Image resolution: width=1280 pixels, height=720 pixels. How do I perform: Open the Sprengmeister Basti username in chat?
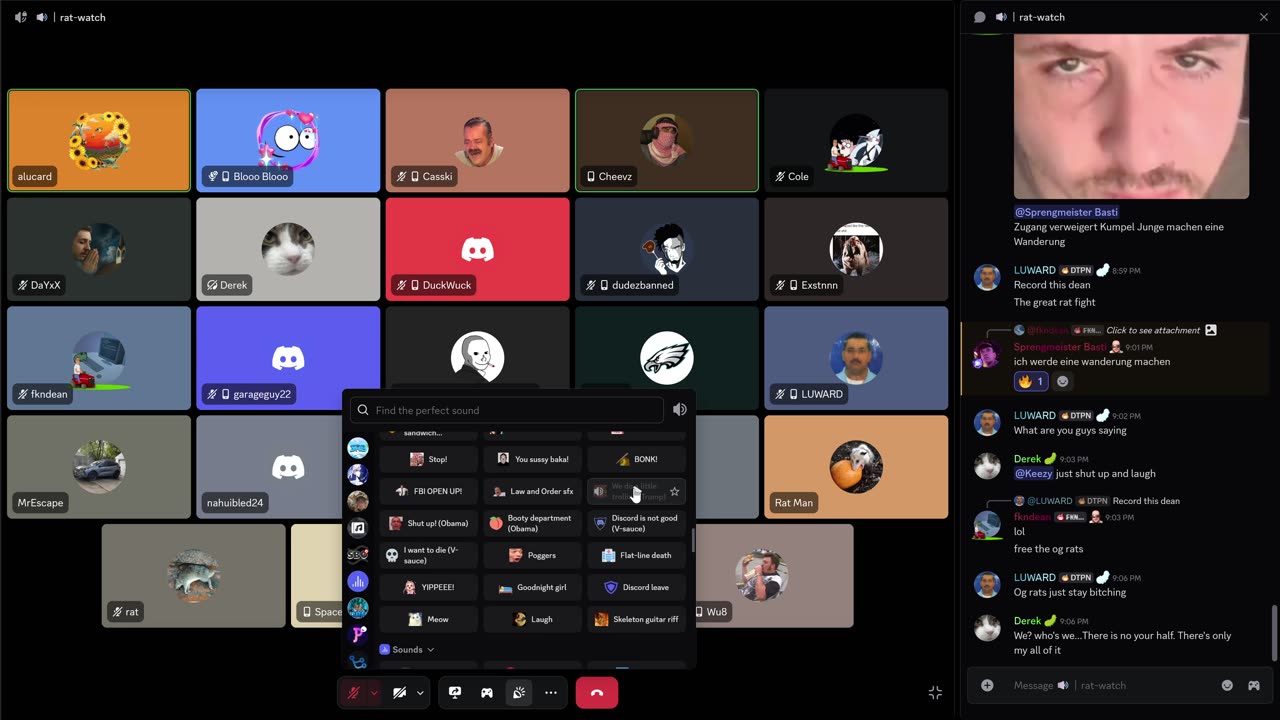(x=1060, y=346)
